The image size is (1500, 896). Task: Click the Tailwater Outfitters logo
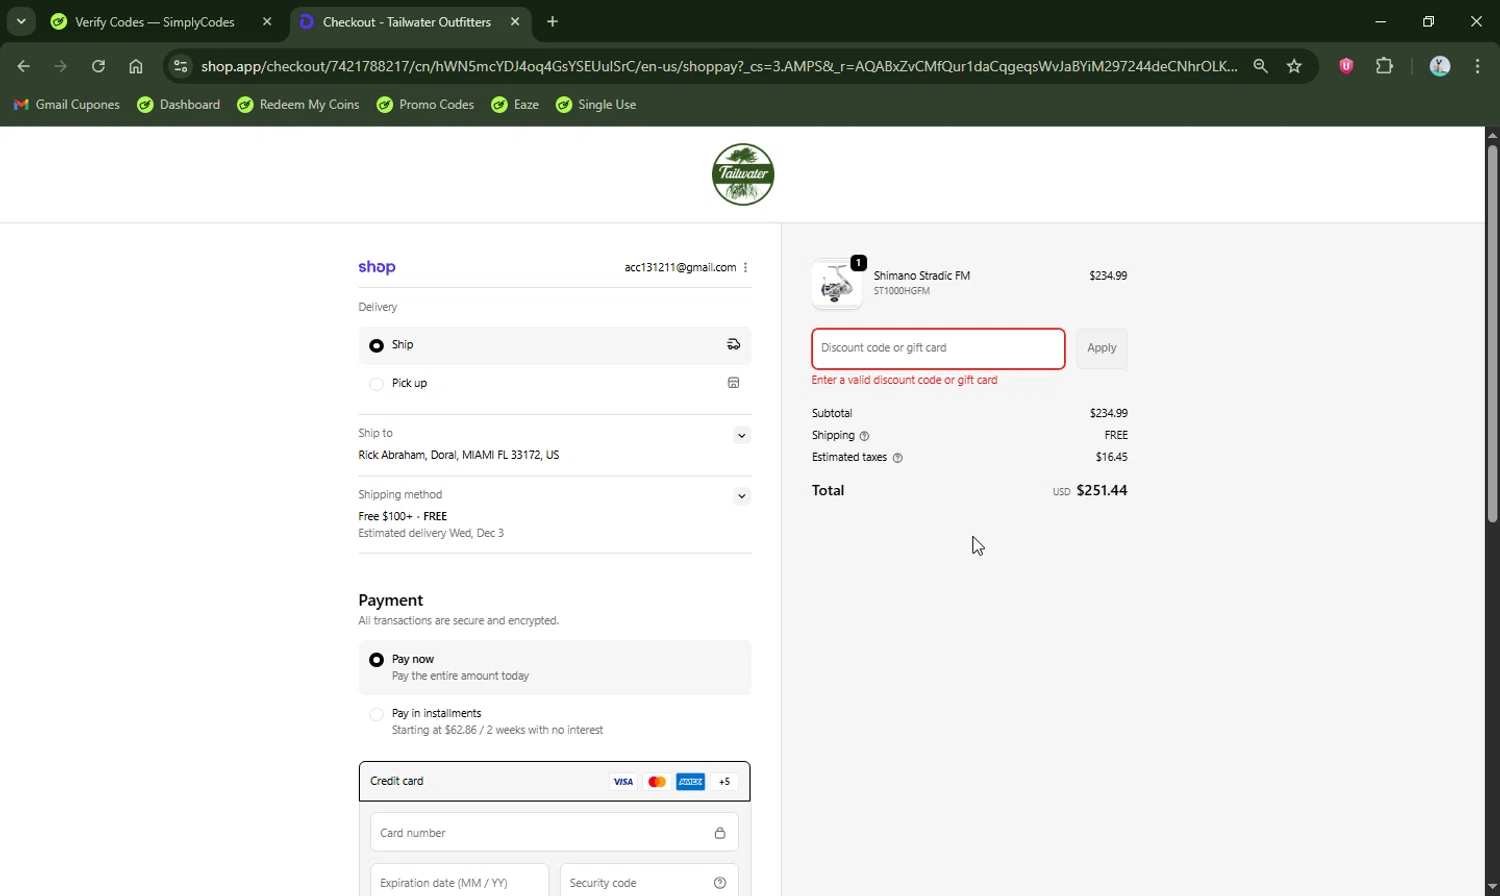743,174
